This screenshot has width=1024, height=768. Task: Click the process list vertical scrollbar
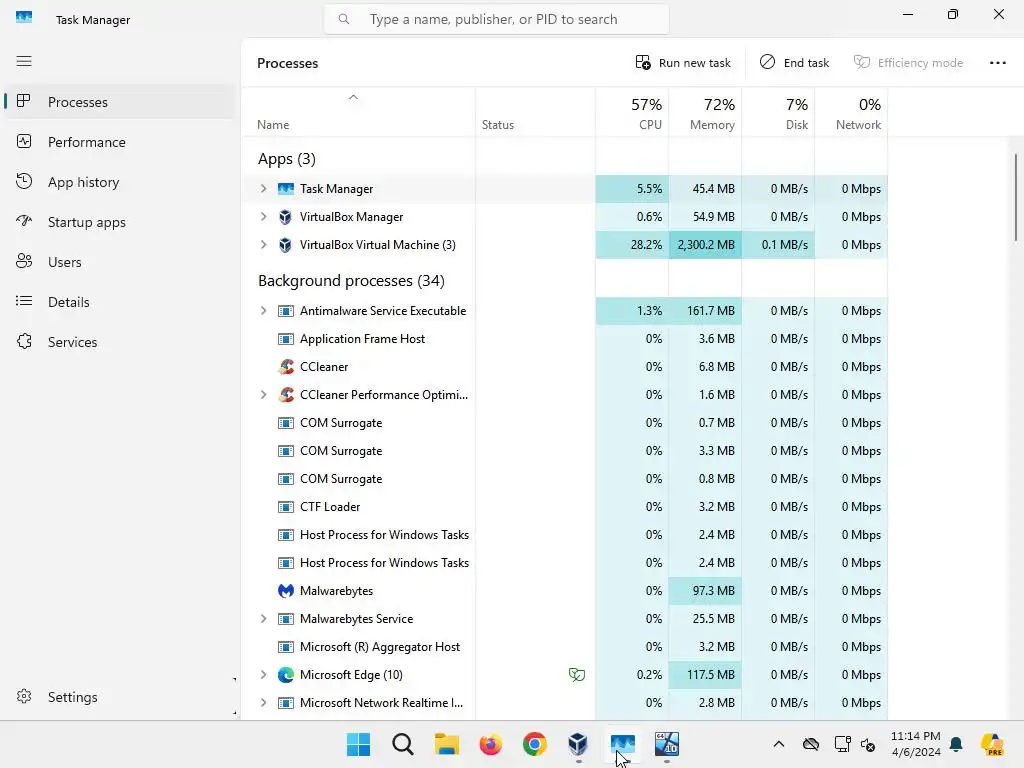[1016, 197]
